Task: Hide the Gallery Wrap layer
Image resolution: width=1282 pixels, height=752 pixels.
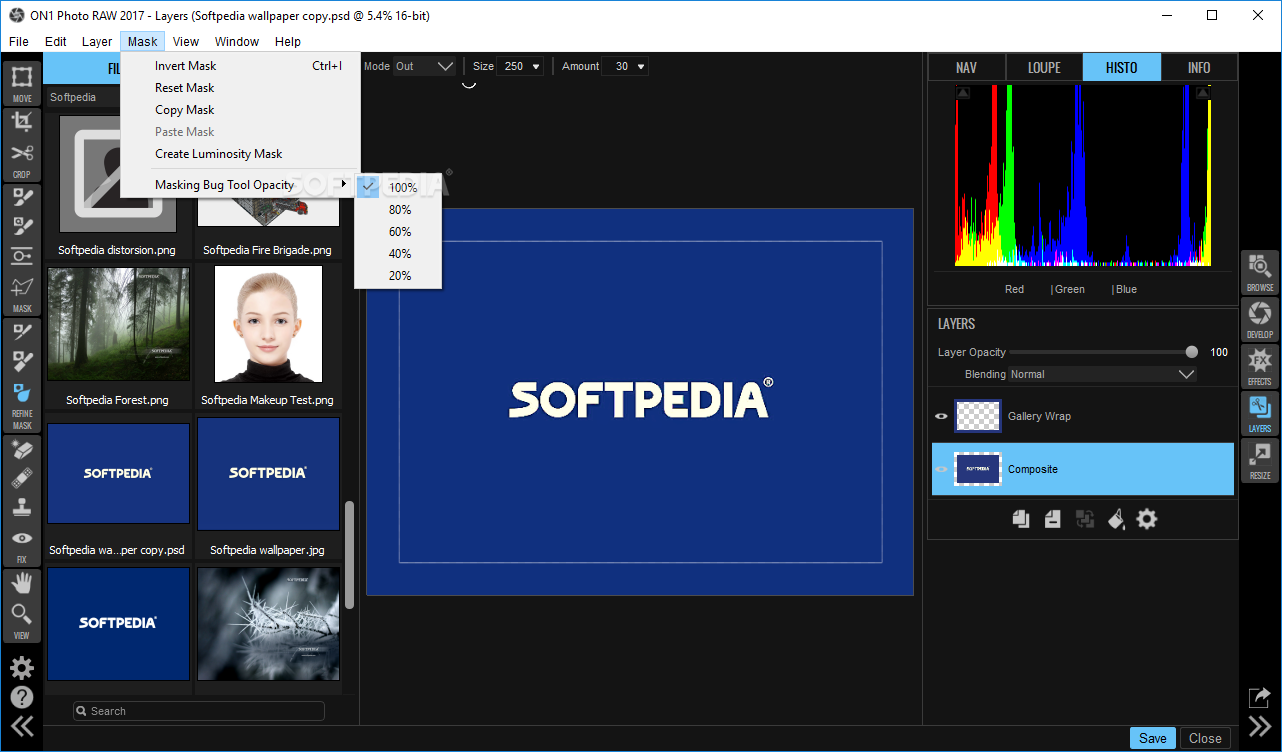Action: [941, 417]
